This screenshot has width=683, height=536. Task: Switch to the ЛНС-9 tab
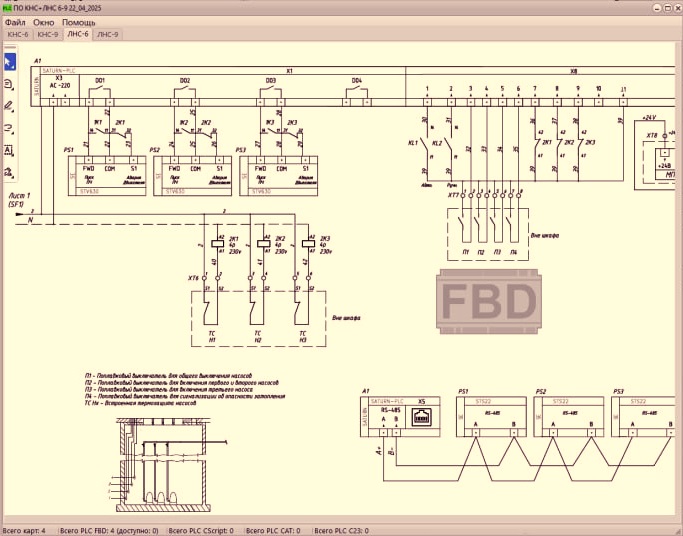click(x=108, y=34)
